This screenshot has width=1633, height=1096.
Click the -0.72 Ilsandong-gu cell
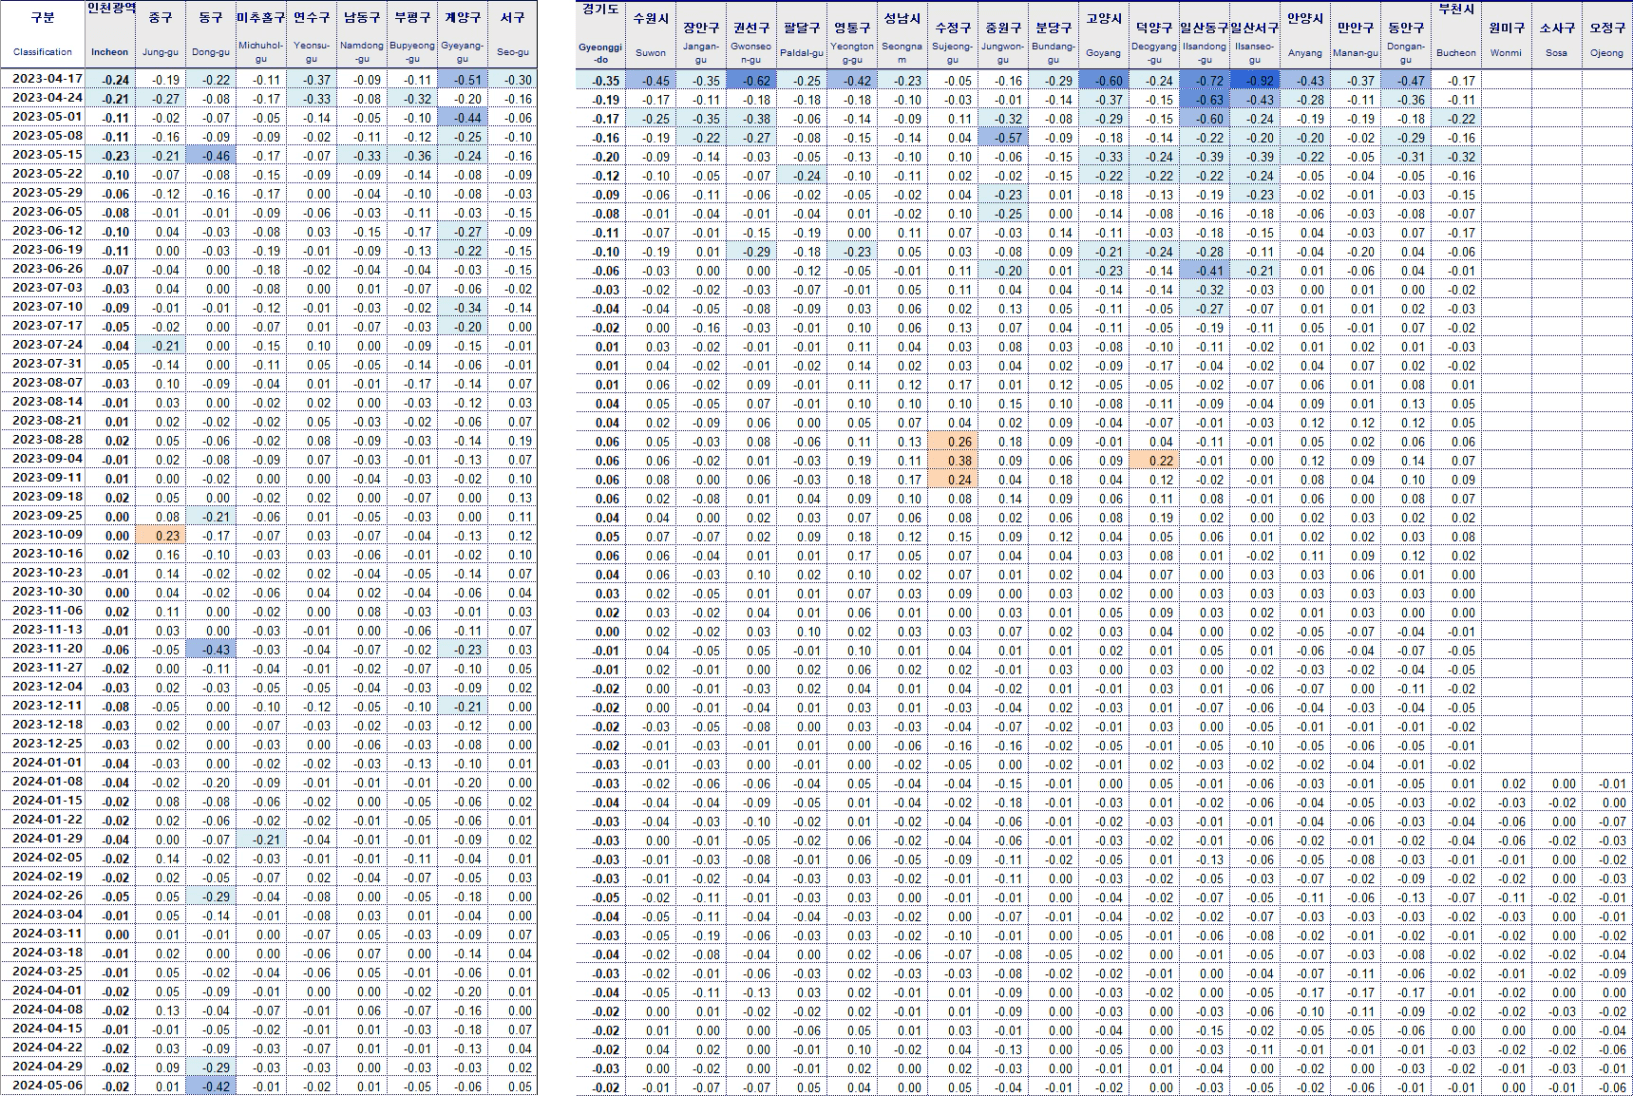pos(1204,81)
